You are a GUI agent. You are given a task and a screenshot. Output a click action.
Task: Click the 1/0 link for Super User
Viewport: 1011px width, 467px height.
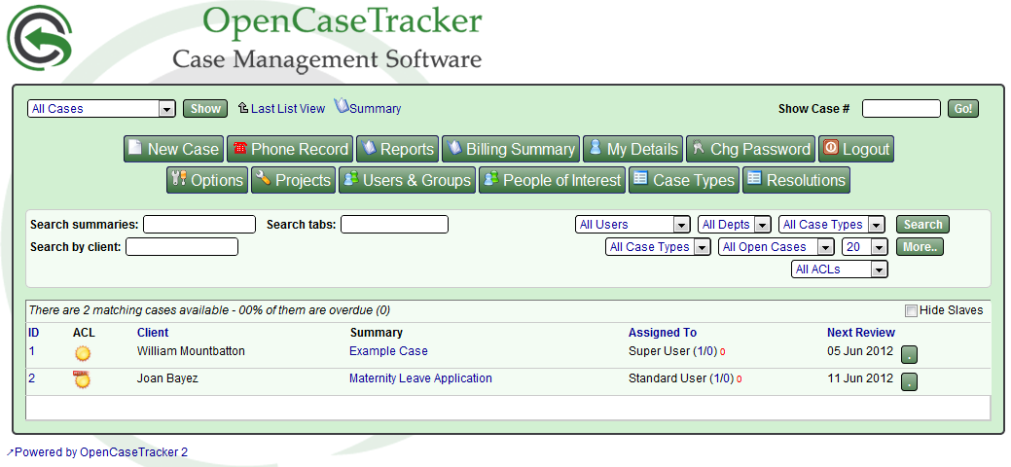click(x=705, y=352)
